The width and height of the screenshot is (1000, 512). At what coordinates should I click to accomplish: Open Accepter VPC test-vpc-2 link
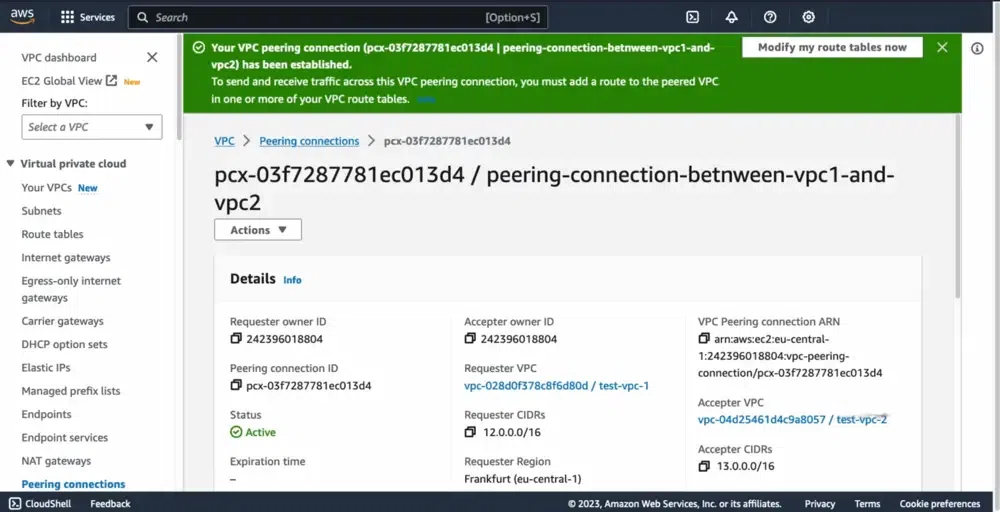click(x=792, y=420)
